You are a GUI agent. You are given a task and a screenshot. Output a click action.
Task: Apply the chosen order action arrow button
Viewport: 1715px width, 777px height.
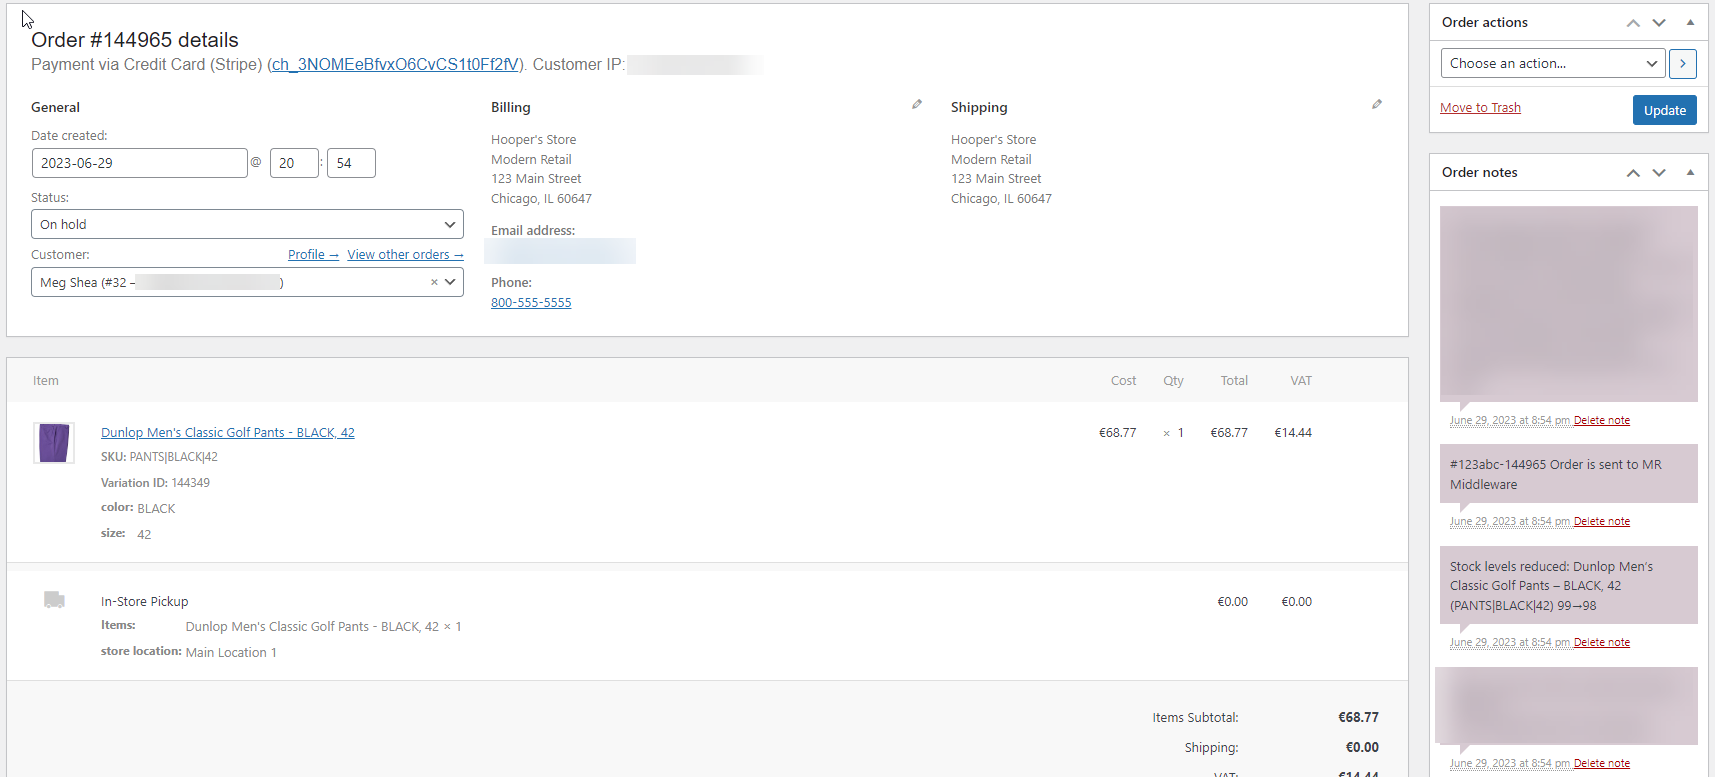tap(1683, 63)
